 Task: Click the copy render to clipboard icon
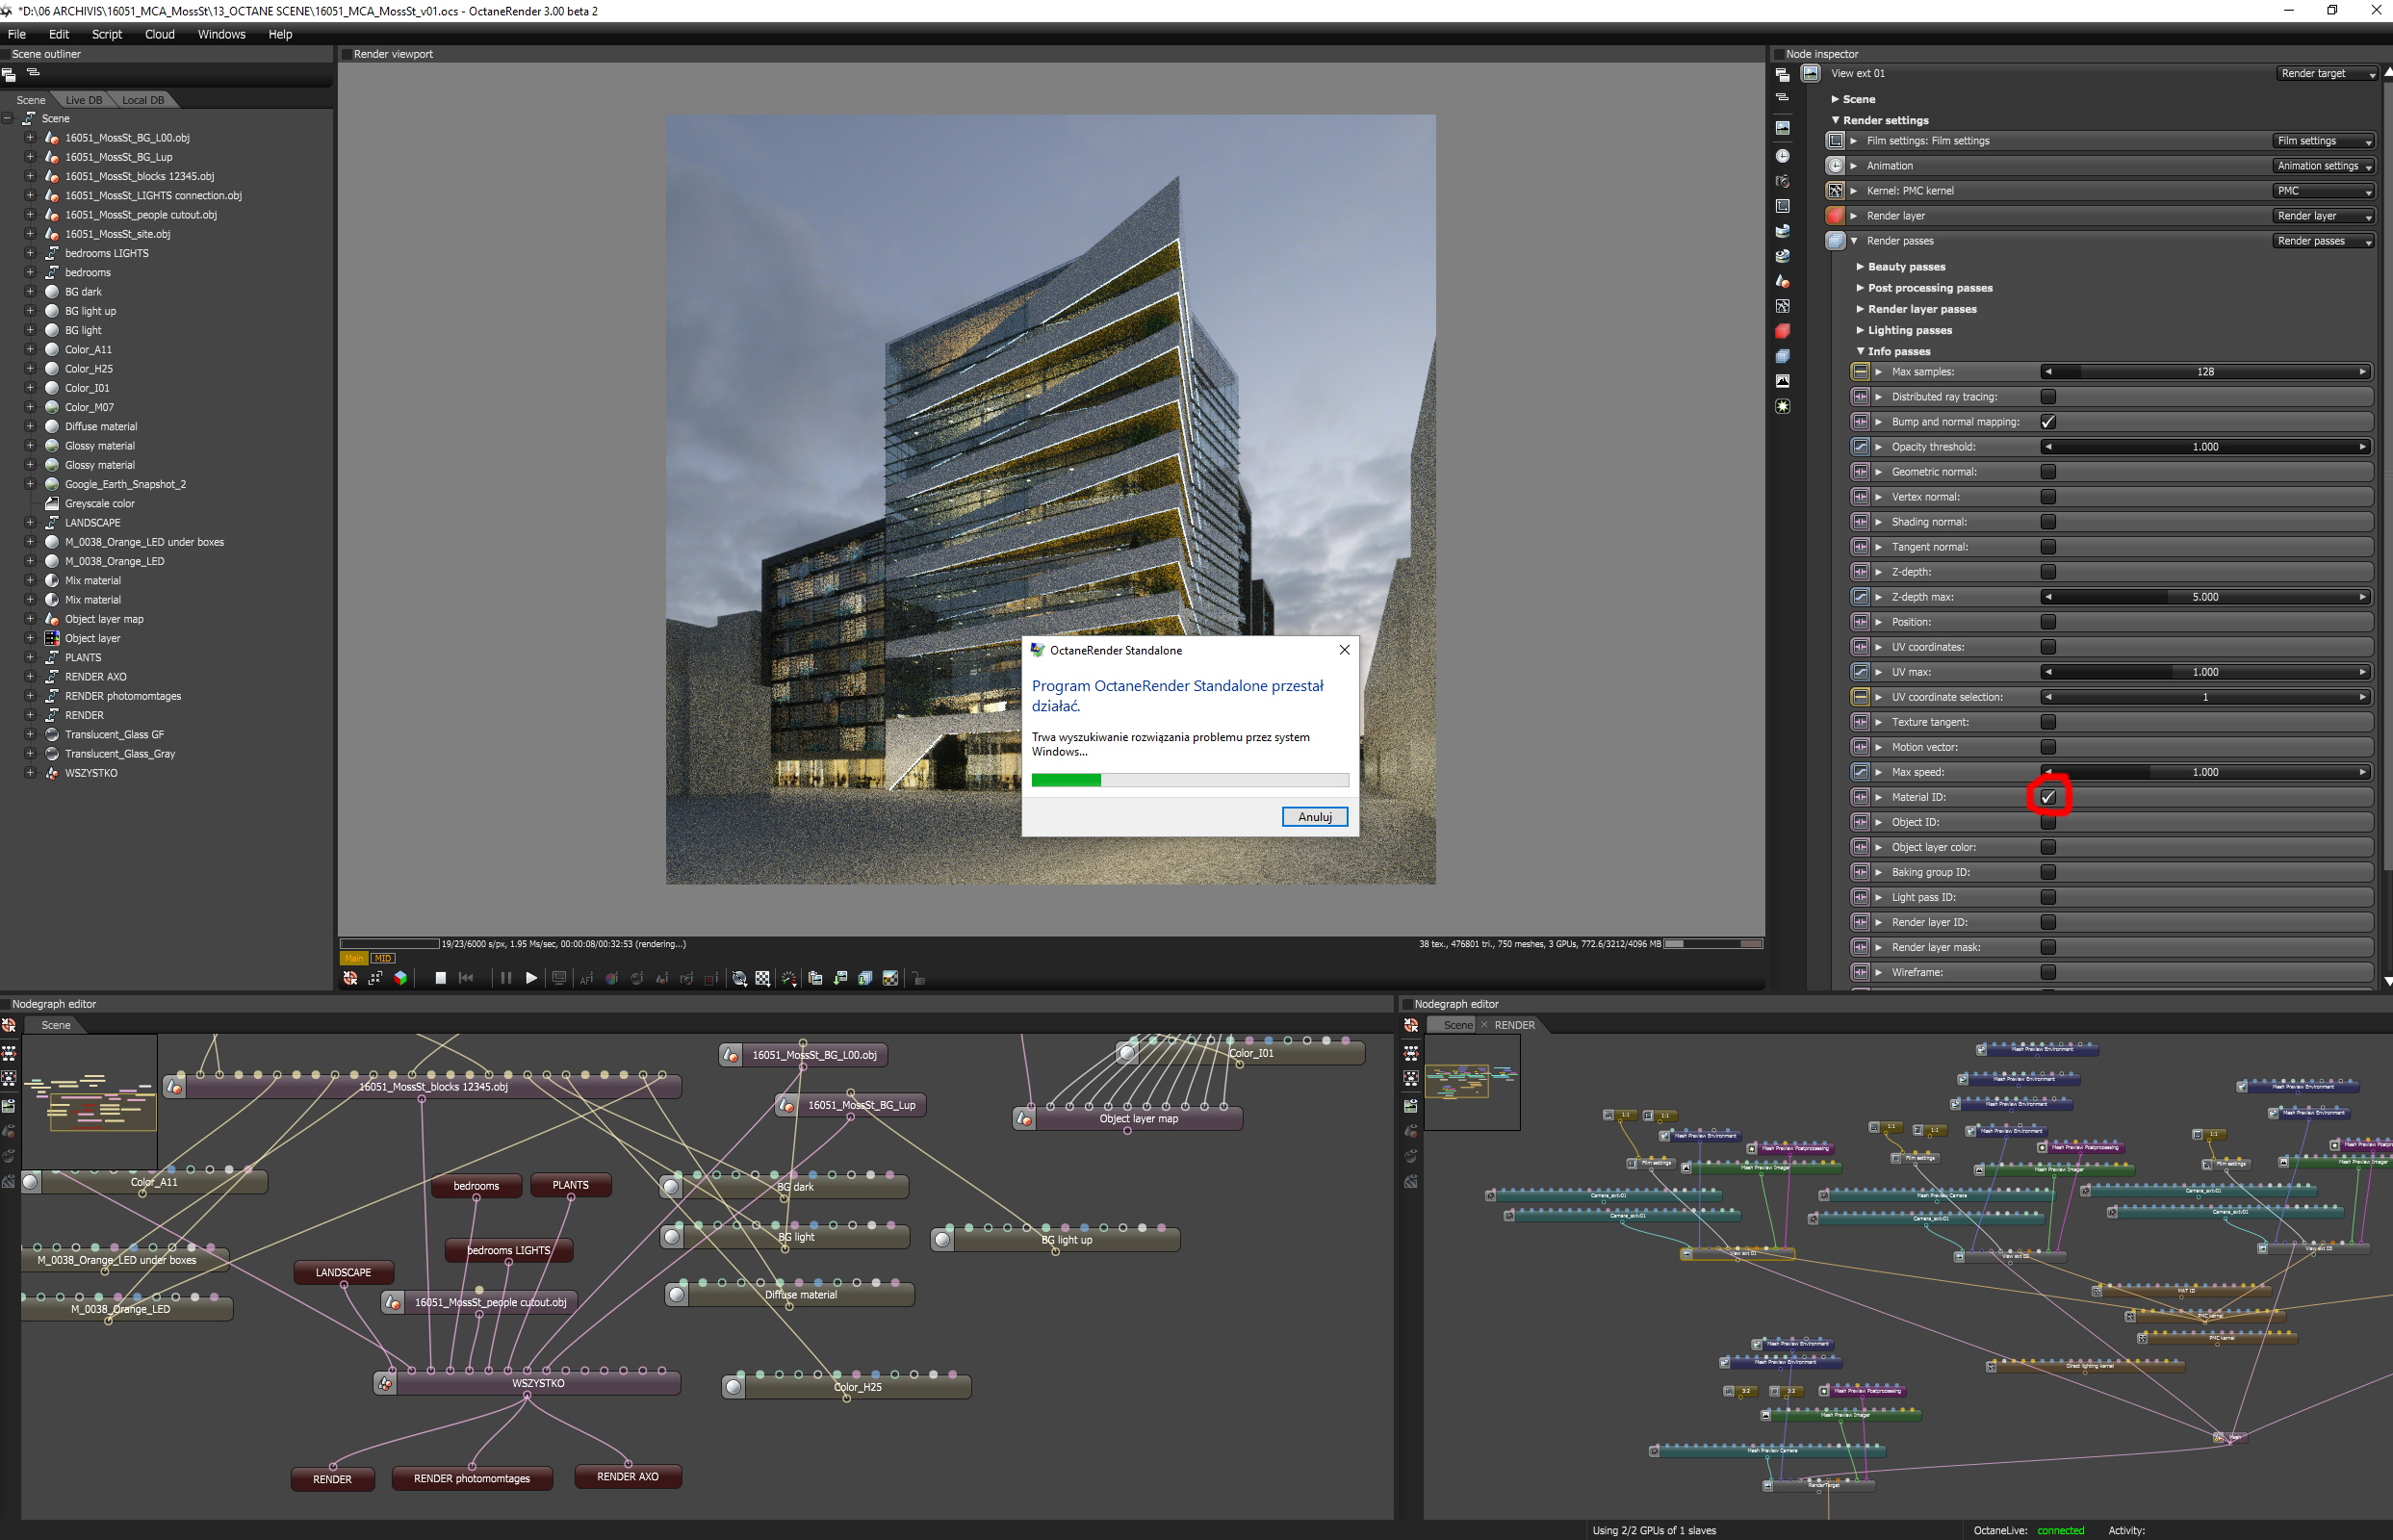click(x=815, y=978)
